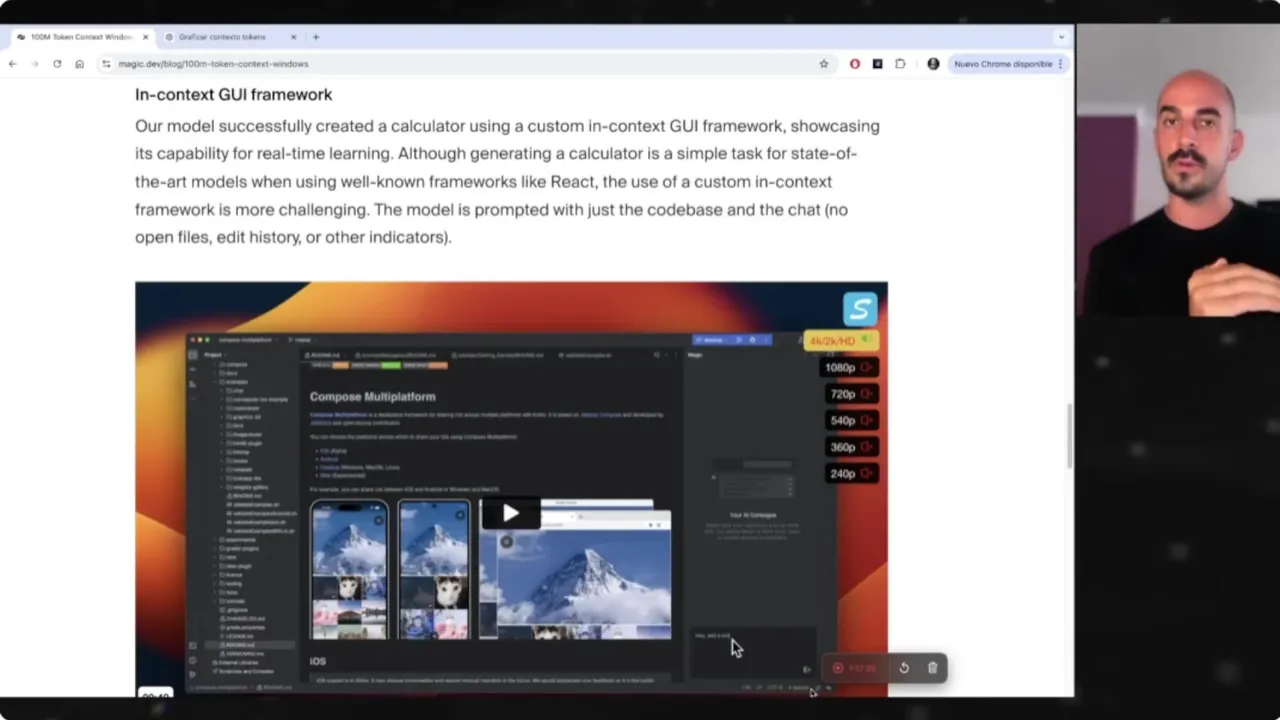Go back using the browser back arrow
The image size is (1280, 720).
click(12, 64)
